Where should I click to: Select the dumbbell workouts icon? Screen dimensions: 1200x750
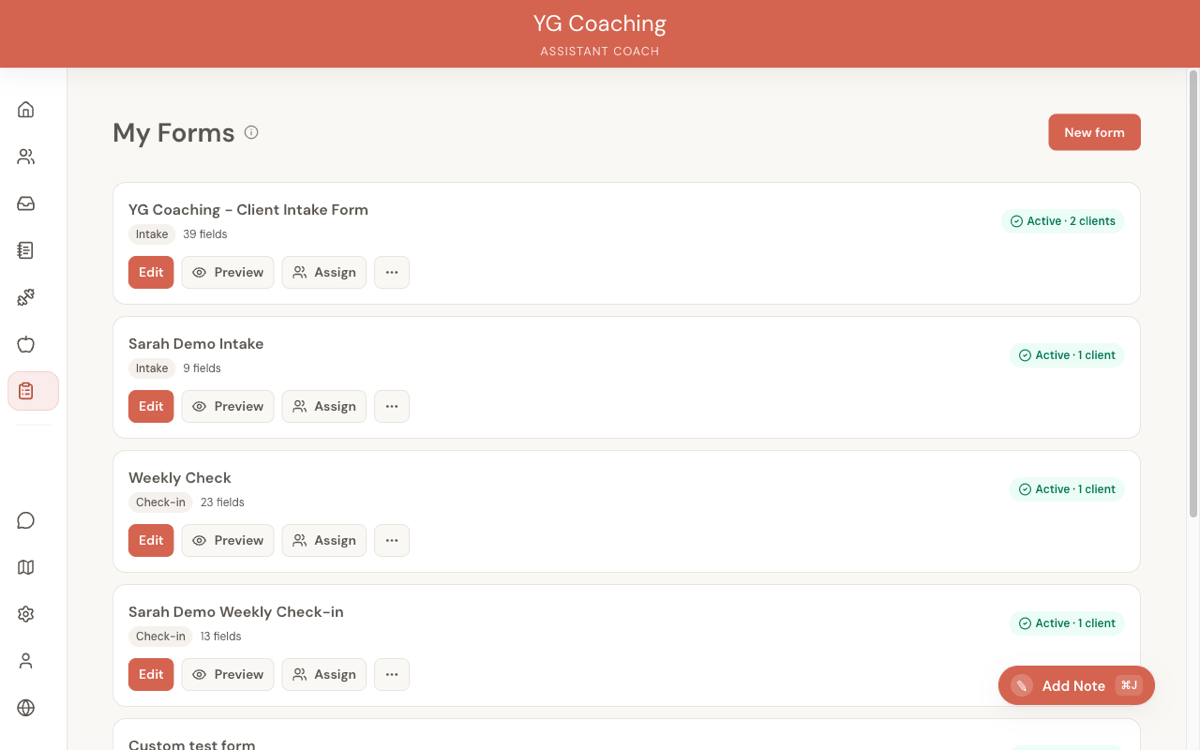[x=25, y=297]
